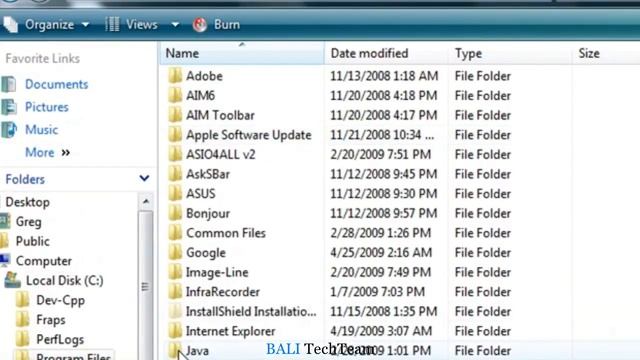Click the Bonjour folder icon
640x360 pixels.
[175, 213]
